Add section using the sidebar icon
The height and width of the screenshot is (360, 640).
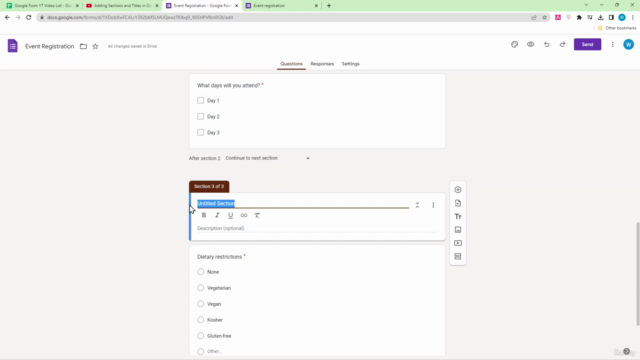point(458,256)
